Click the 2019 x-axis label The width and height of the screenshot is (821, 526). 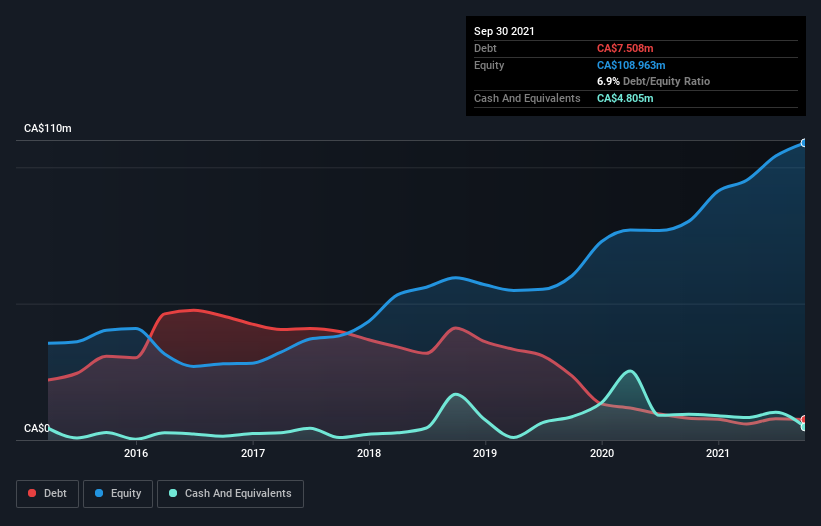[x=485, y=453]
